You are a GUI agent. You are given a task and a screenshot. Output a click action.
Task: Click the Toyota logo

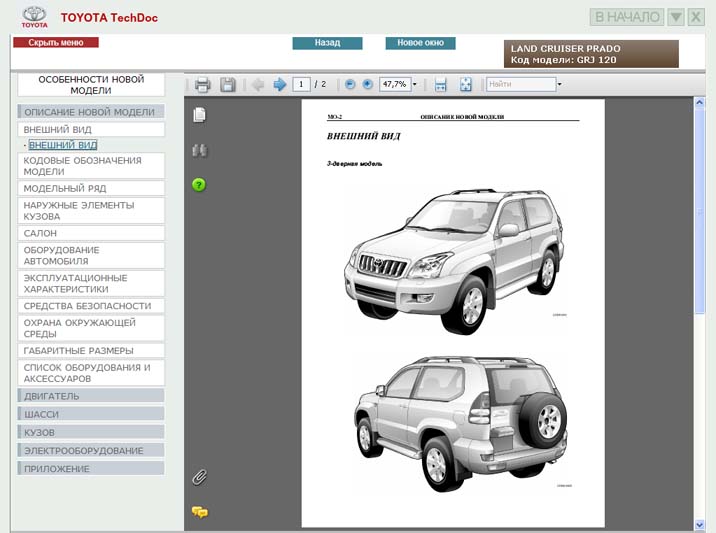pyautogui.click(x=34, y=17)
